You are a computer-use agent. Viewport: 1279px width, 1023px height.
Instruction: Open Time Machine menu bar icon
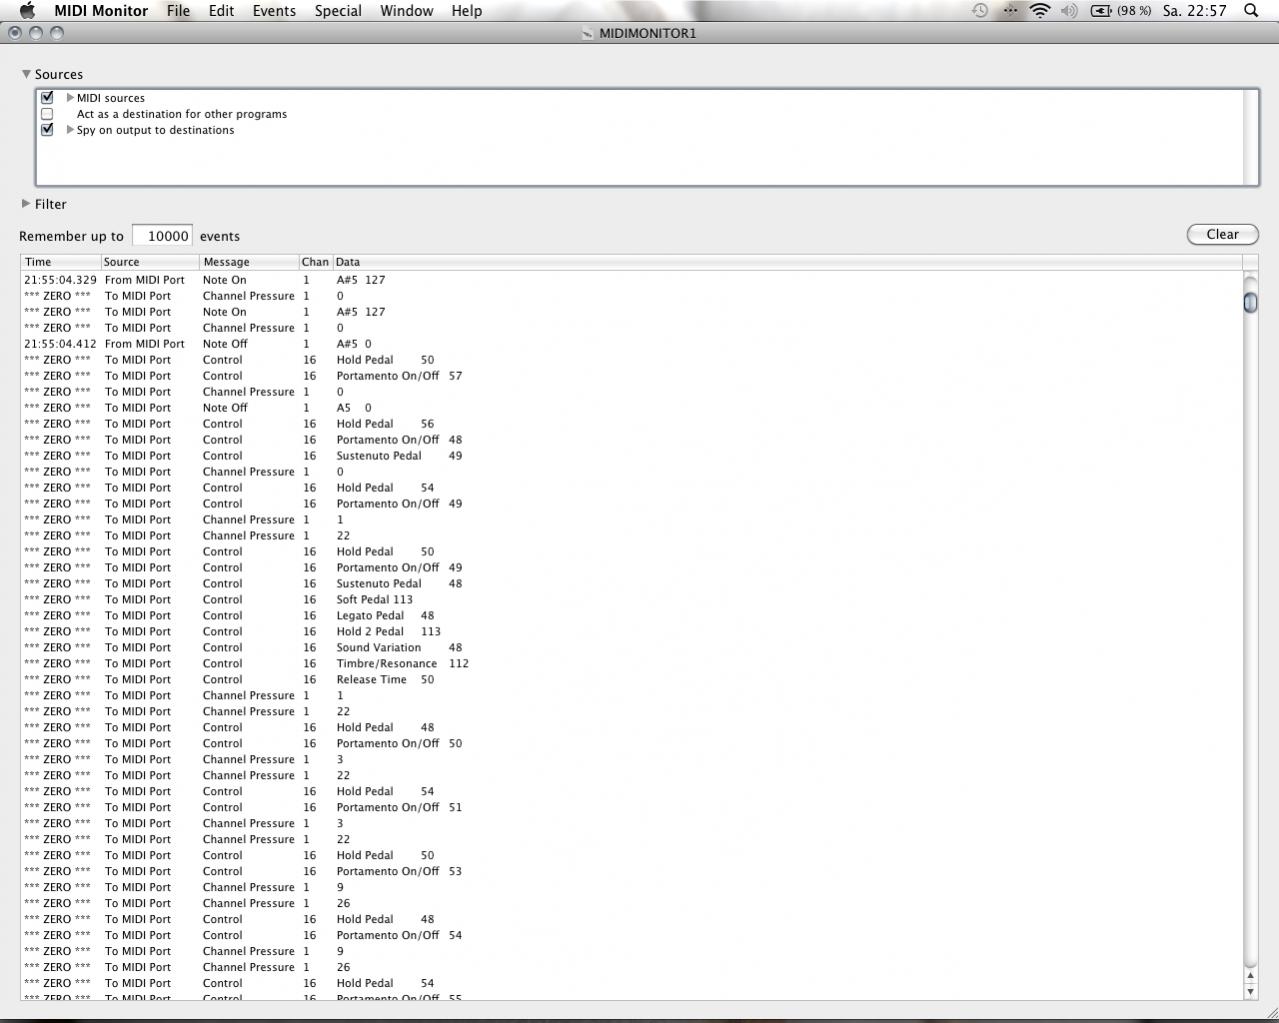[x=980, y=10]
